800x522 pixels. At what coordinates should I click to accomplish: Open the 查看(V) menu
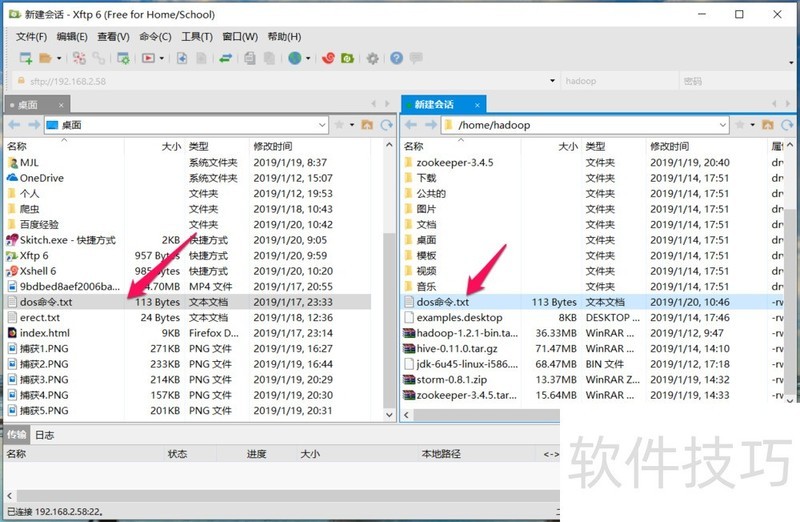(113, 37)
